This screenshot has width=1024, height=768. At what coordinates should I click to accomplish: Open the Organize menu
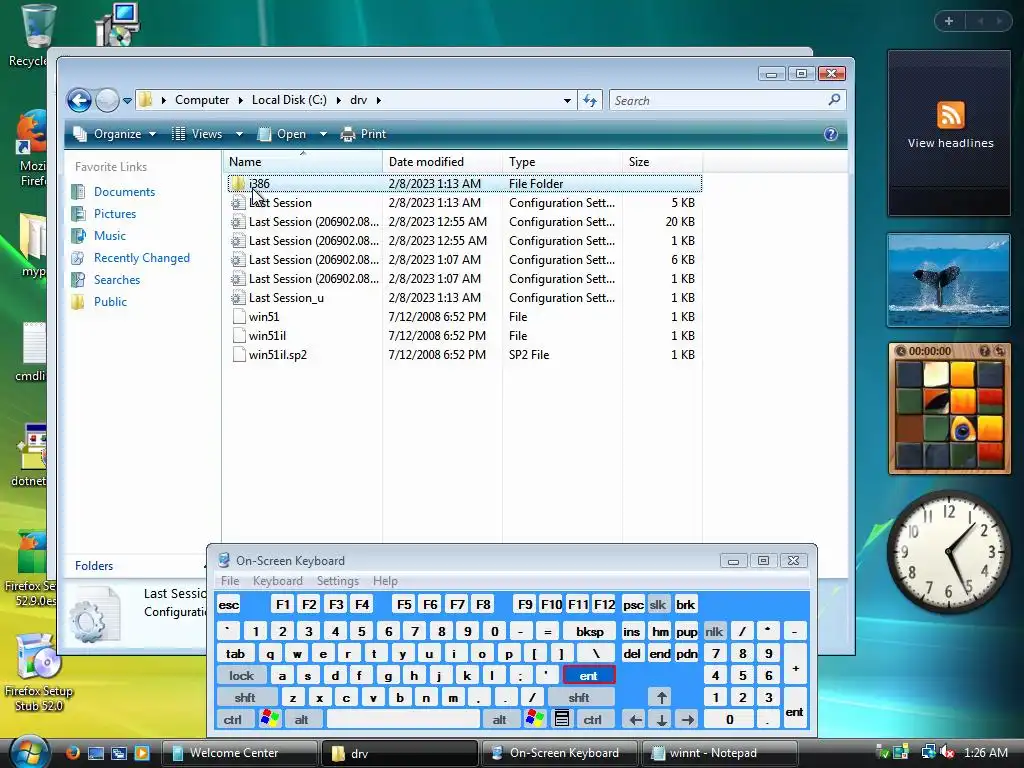(x=115, y=134)
